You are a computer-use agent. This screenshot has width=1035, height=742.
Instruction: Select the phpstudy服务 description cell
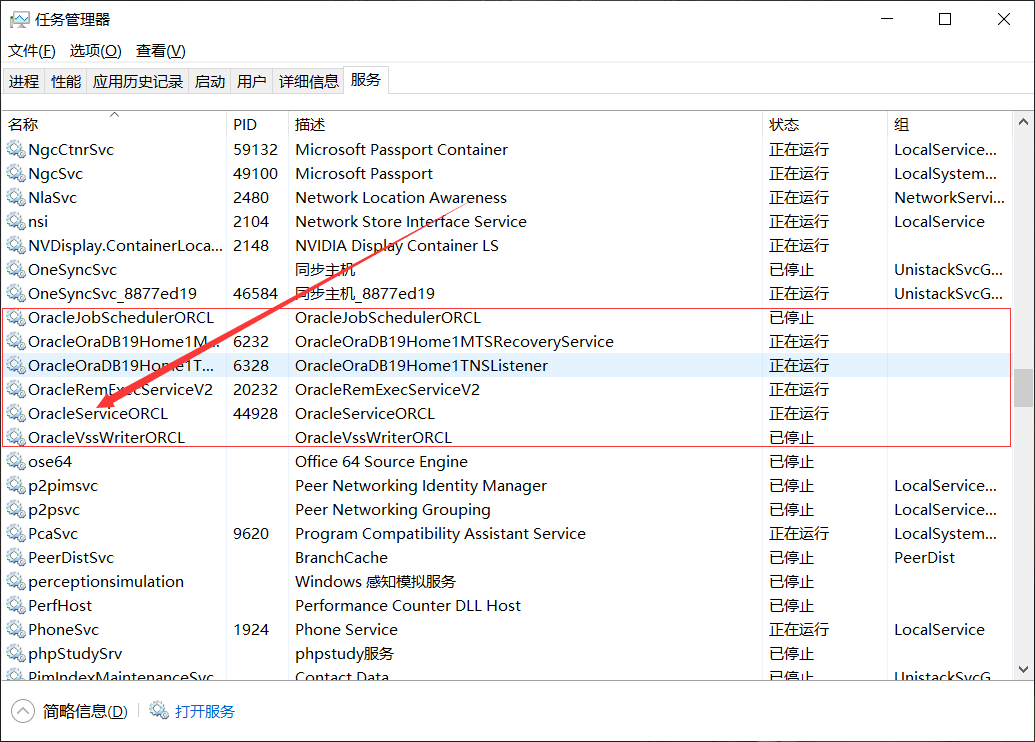pyautogui.click(x=344, y=654)
